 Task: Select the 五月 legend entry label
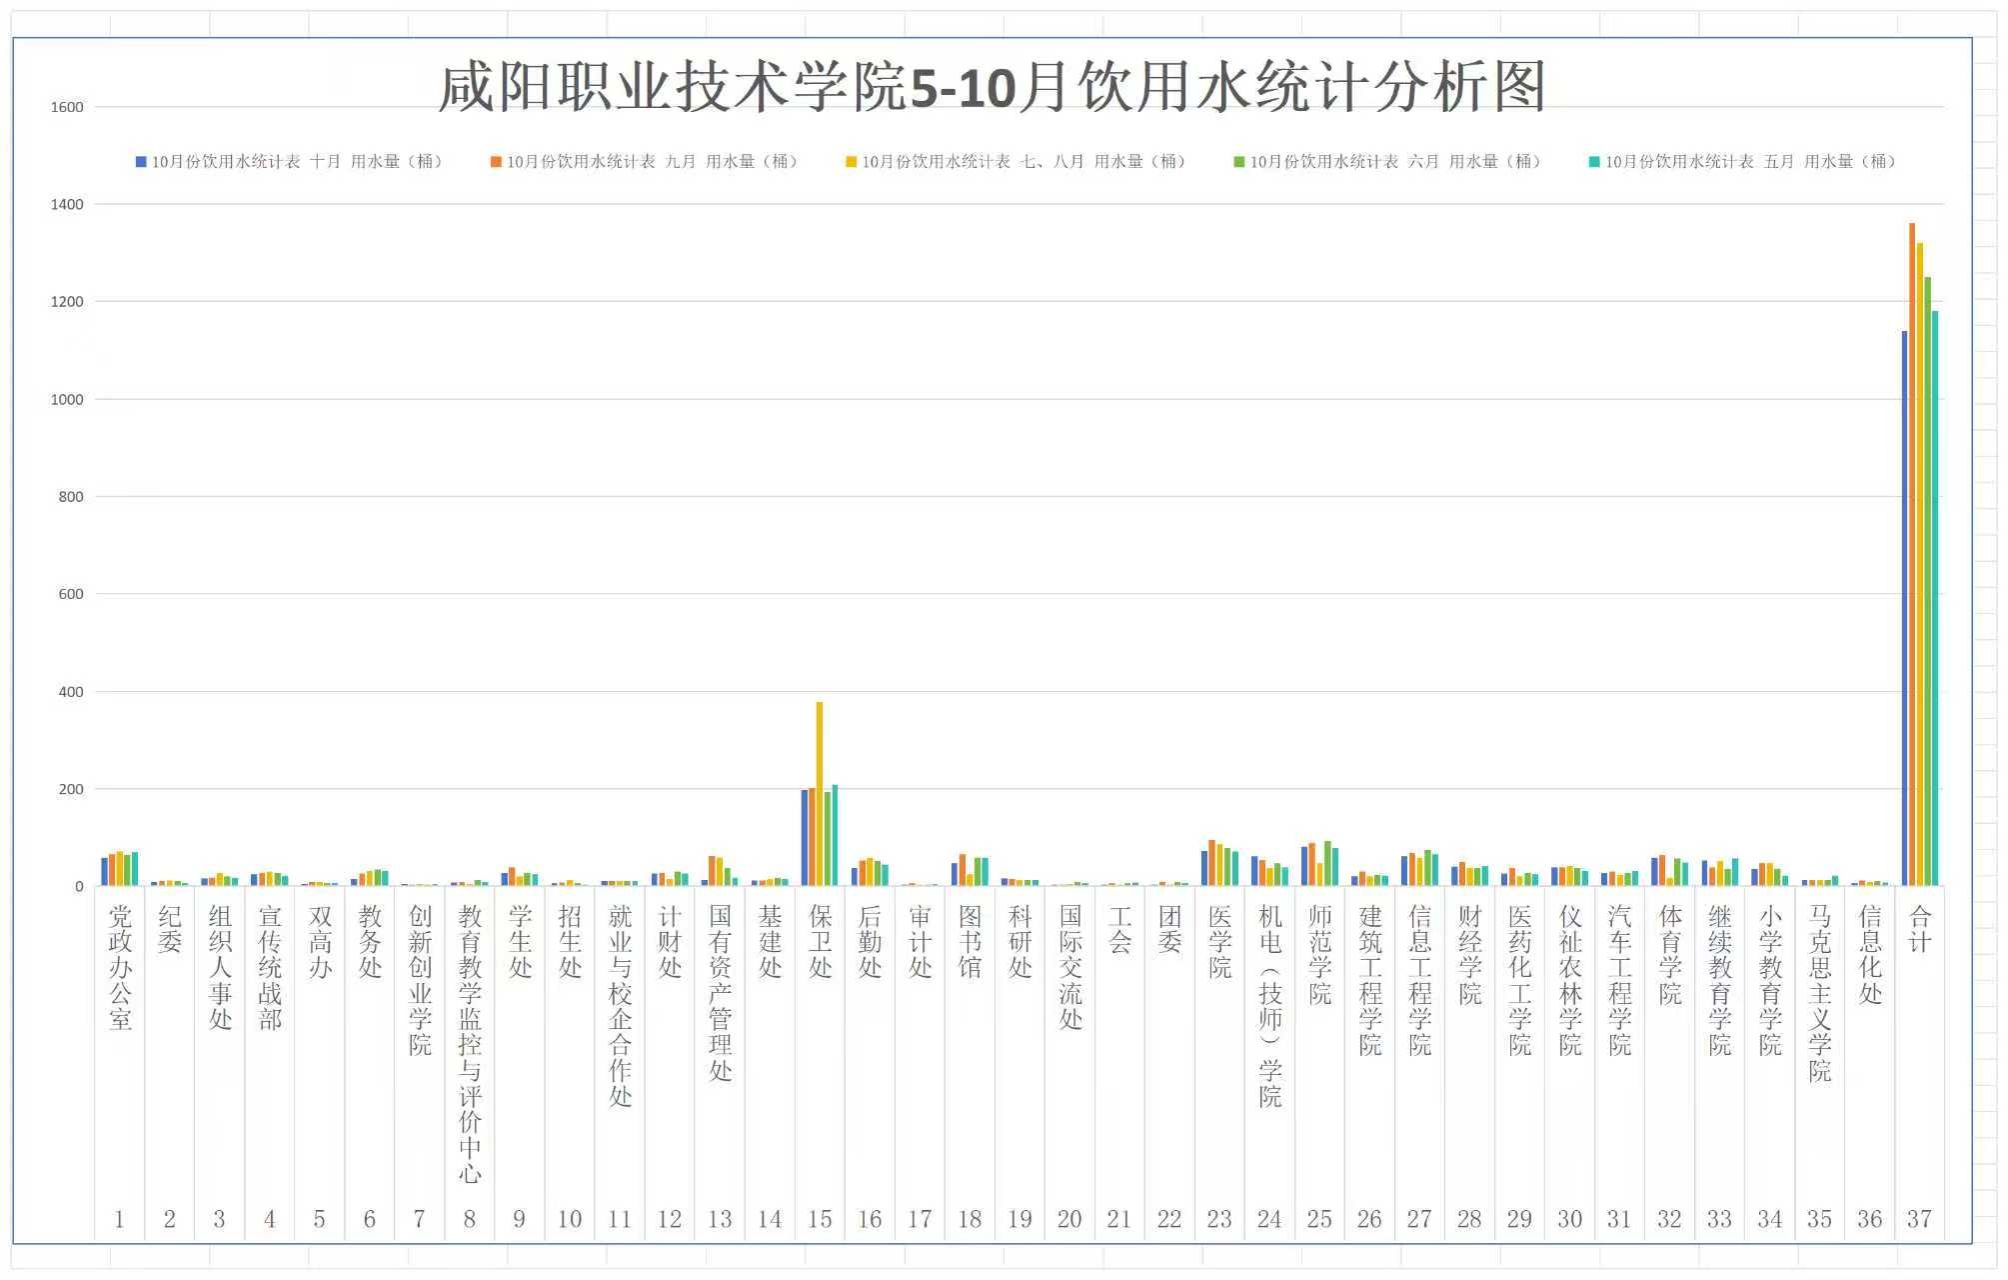(x=1750, y=162)
